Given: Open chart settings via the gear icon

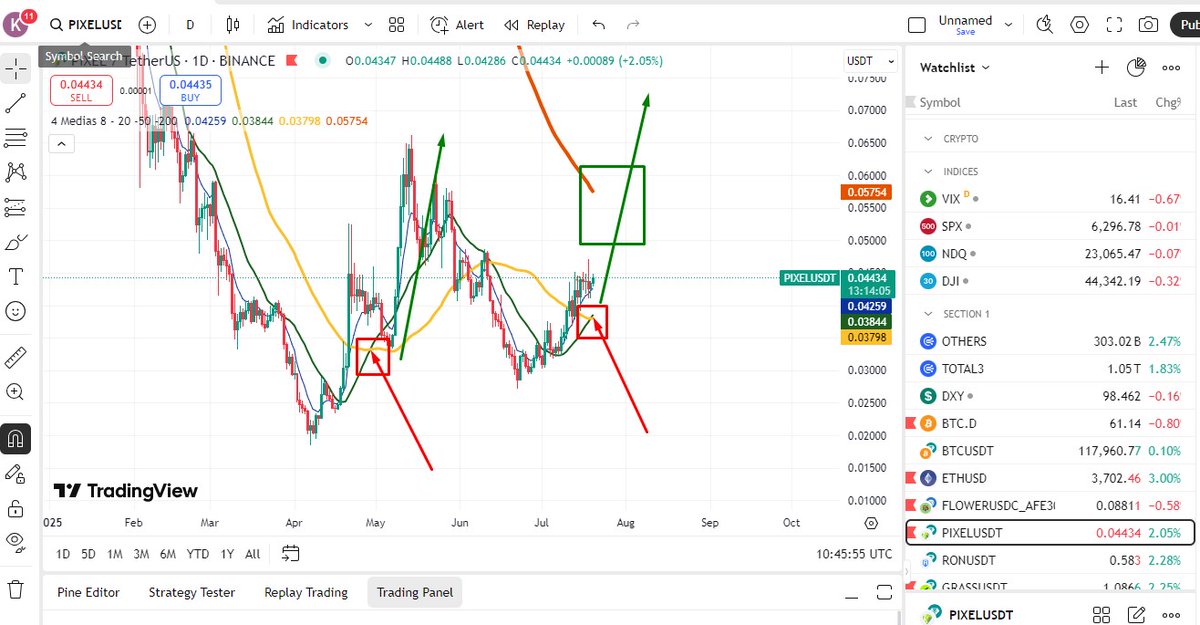Looking at the screenshot, I should click(1080, 24).
